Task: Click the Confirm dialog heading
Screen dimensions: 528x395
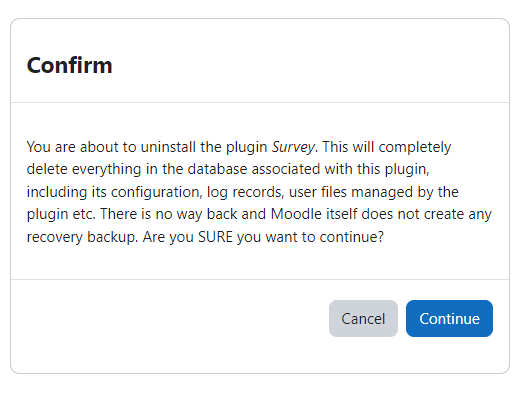Action: 69,65
